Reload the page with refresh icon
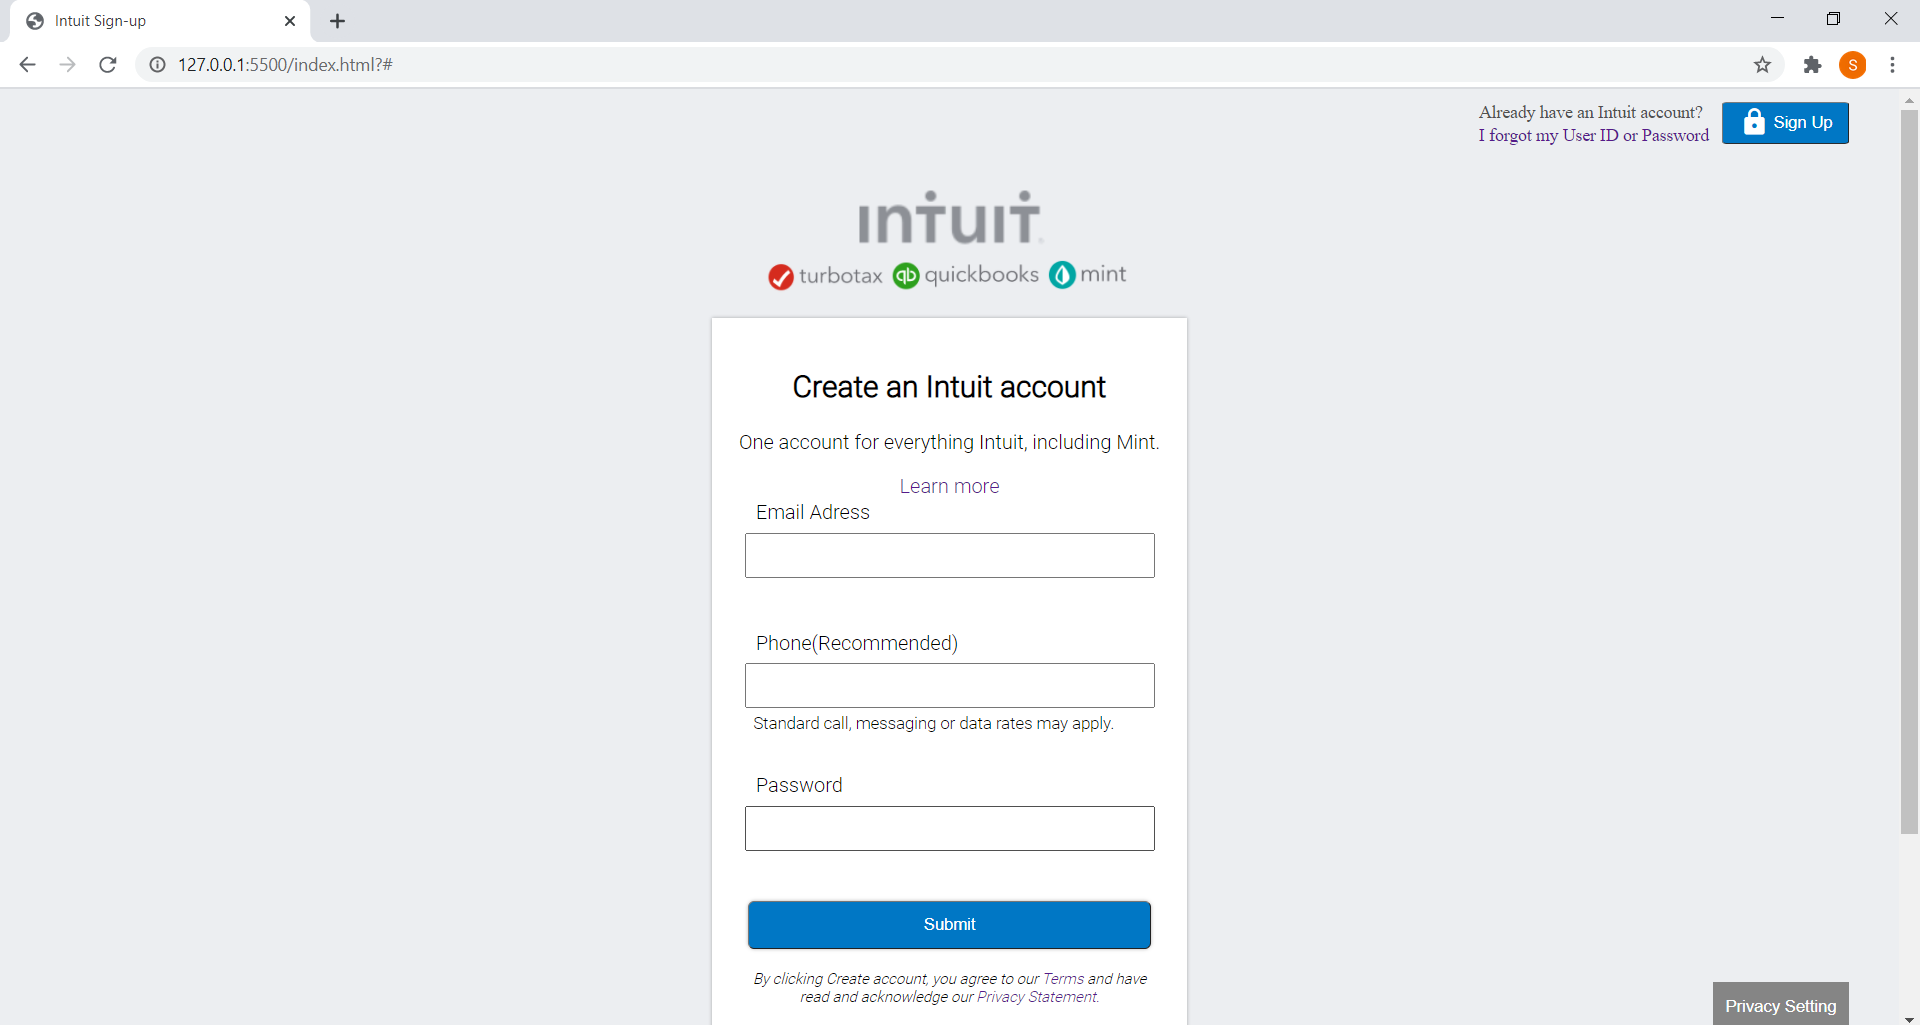Screen dimensions: 1920x1025 pos(108,65)
